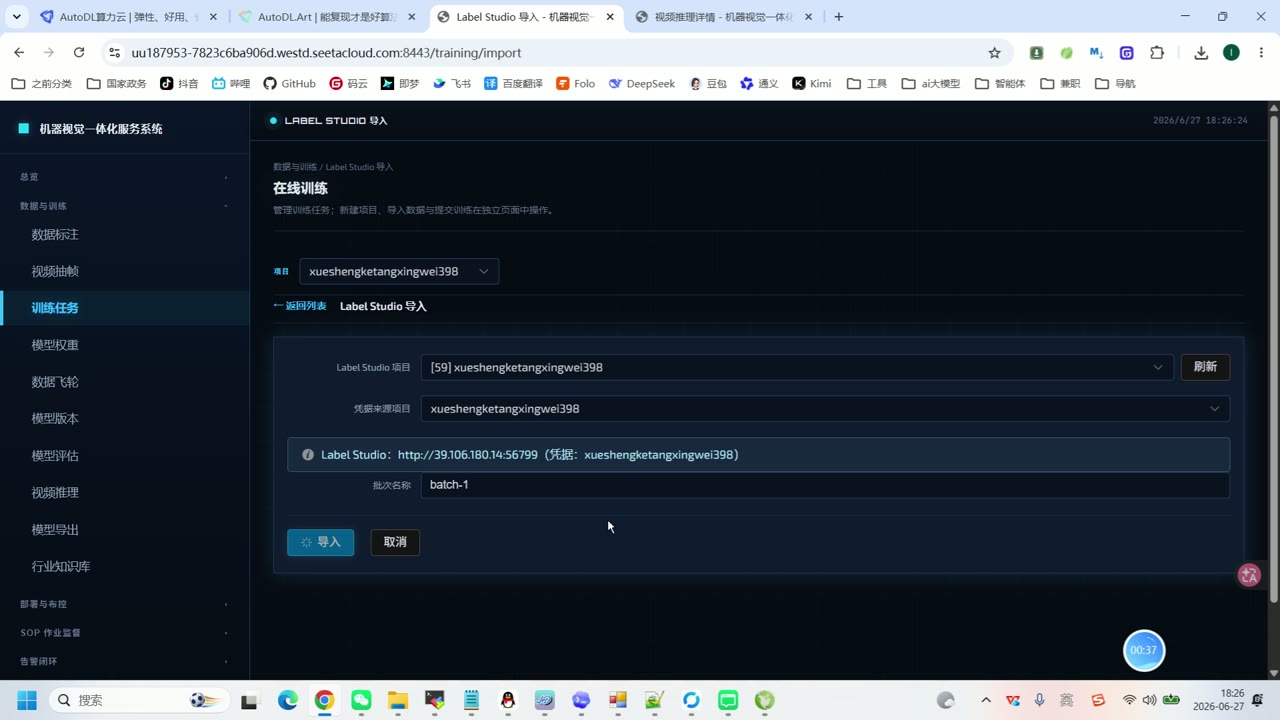1280x720 pixels.
Task: Click the 00:37 recording timer bubble
Action: tap(1144, 650)
